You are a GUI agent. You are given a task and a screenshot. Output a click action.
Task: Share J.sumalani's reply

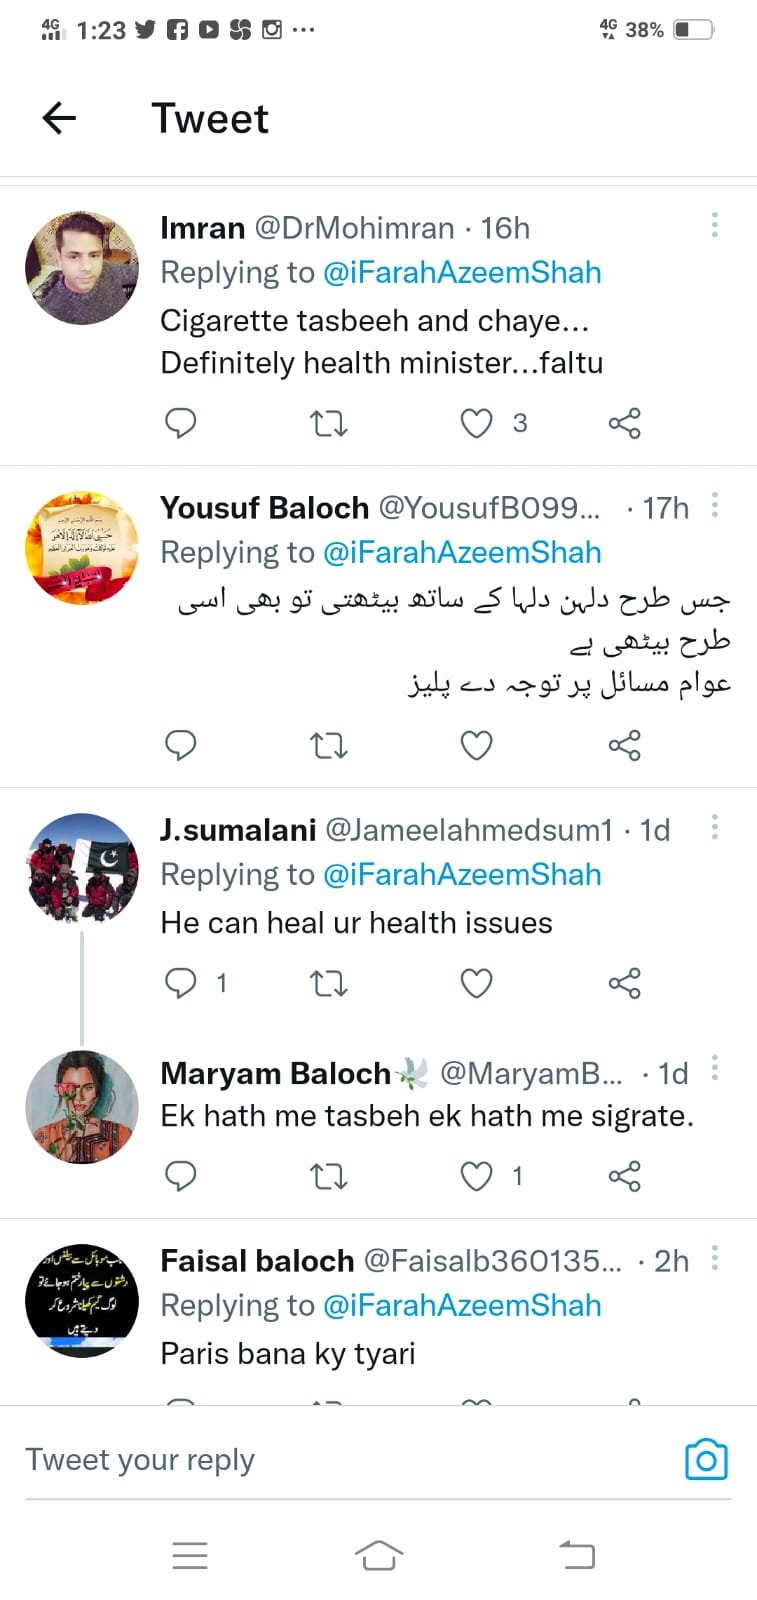point(624,983)
